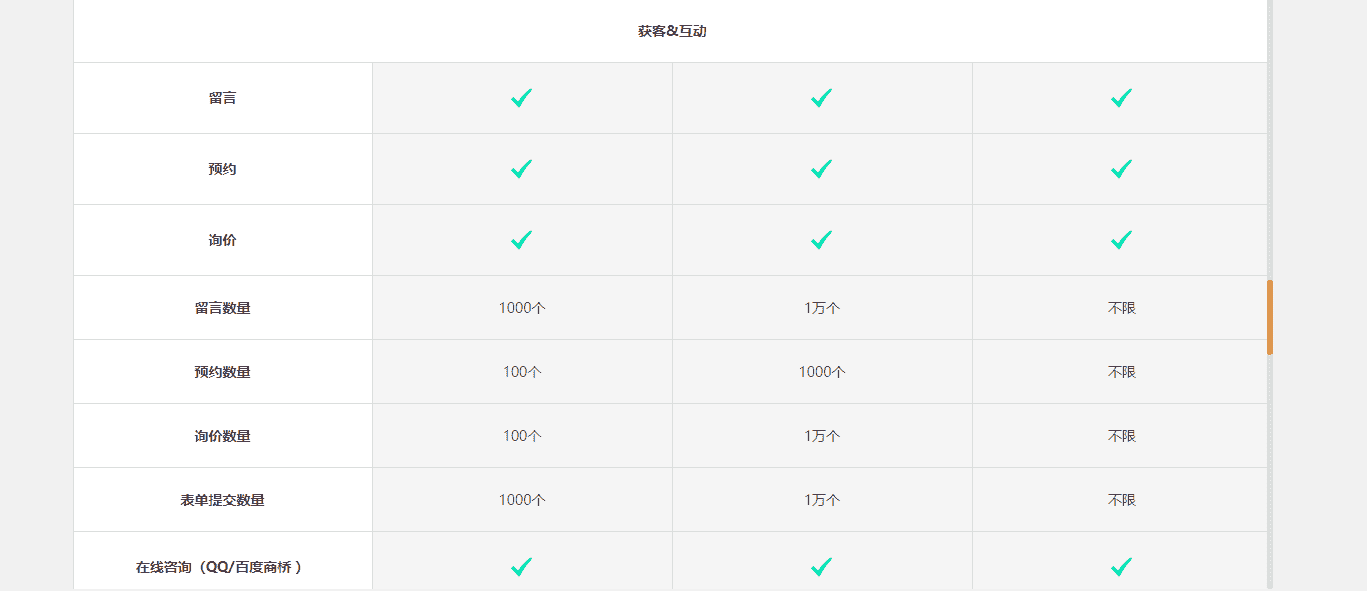Click the 在线咨询（QQ/百度商桥）label

click(219, 567)
